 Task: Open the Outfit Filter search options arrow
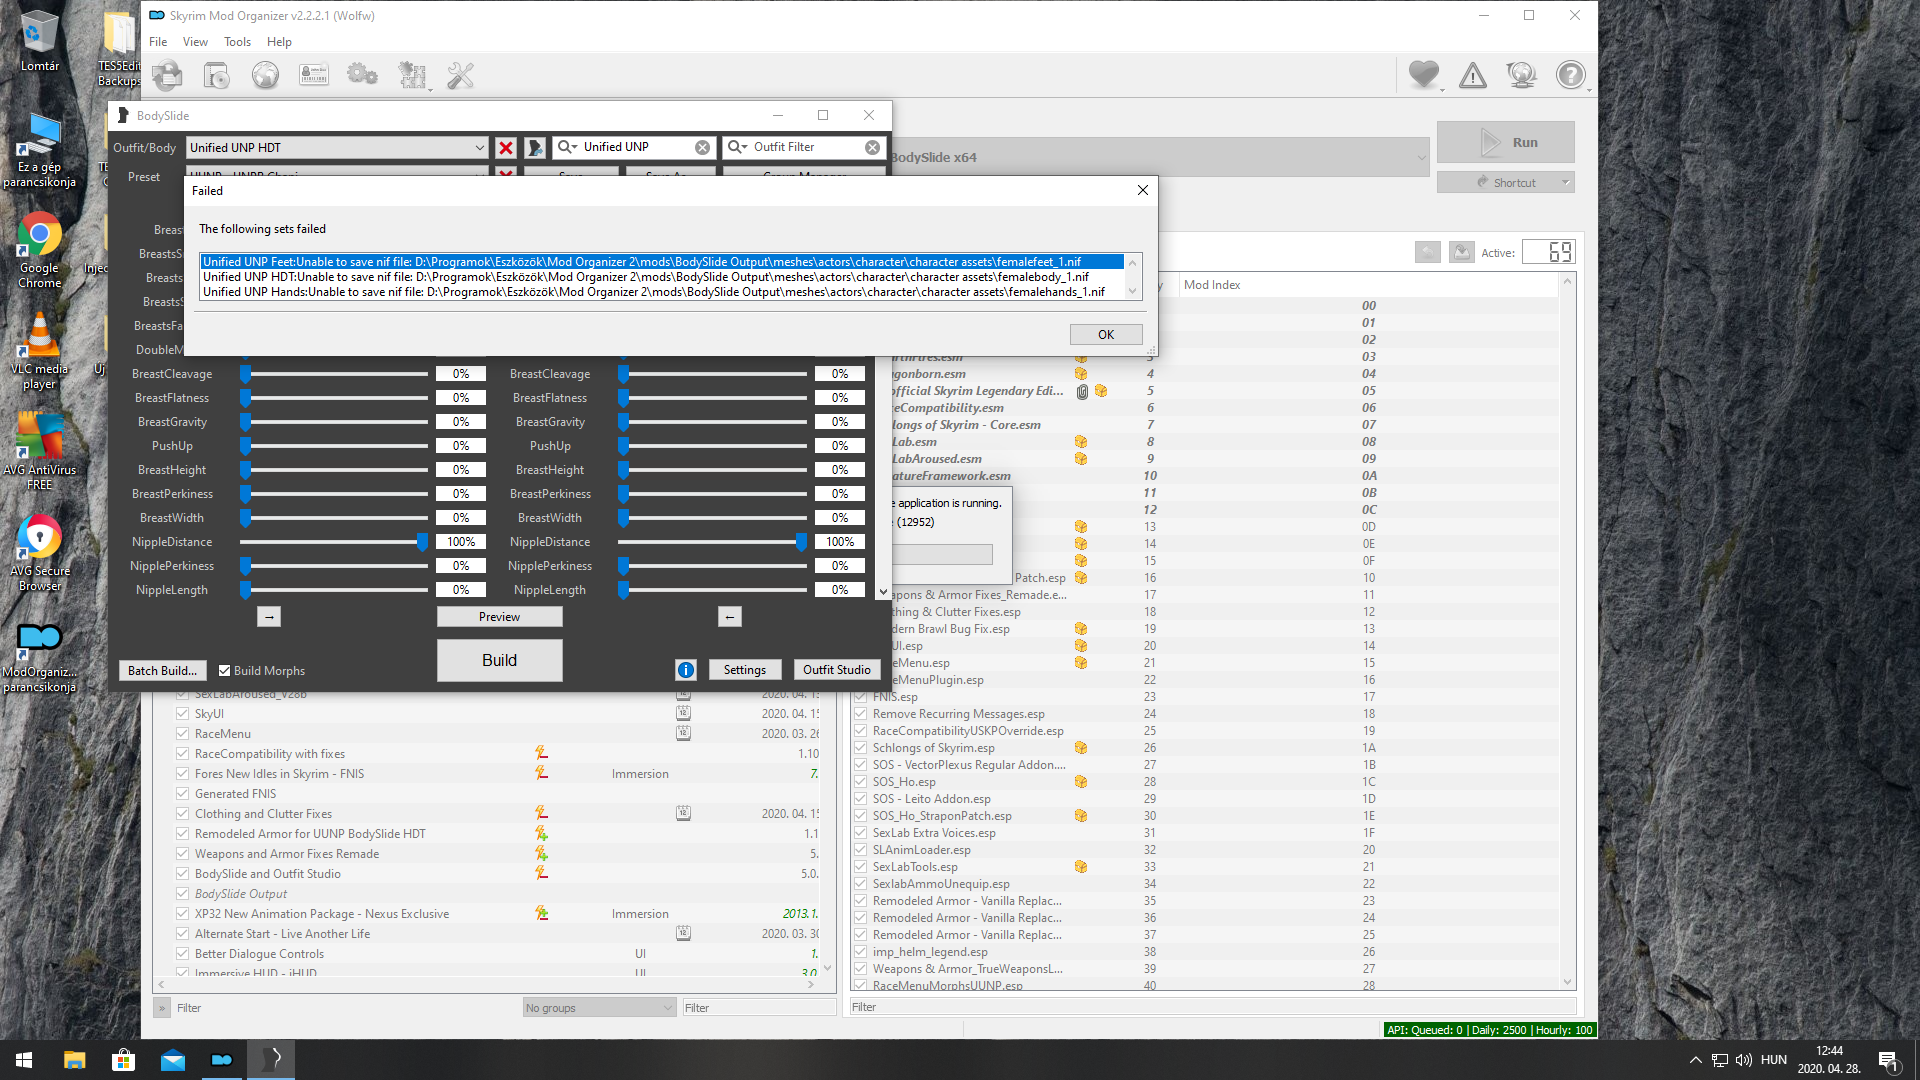pos(738,148)
